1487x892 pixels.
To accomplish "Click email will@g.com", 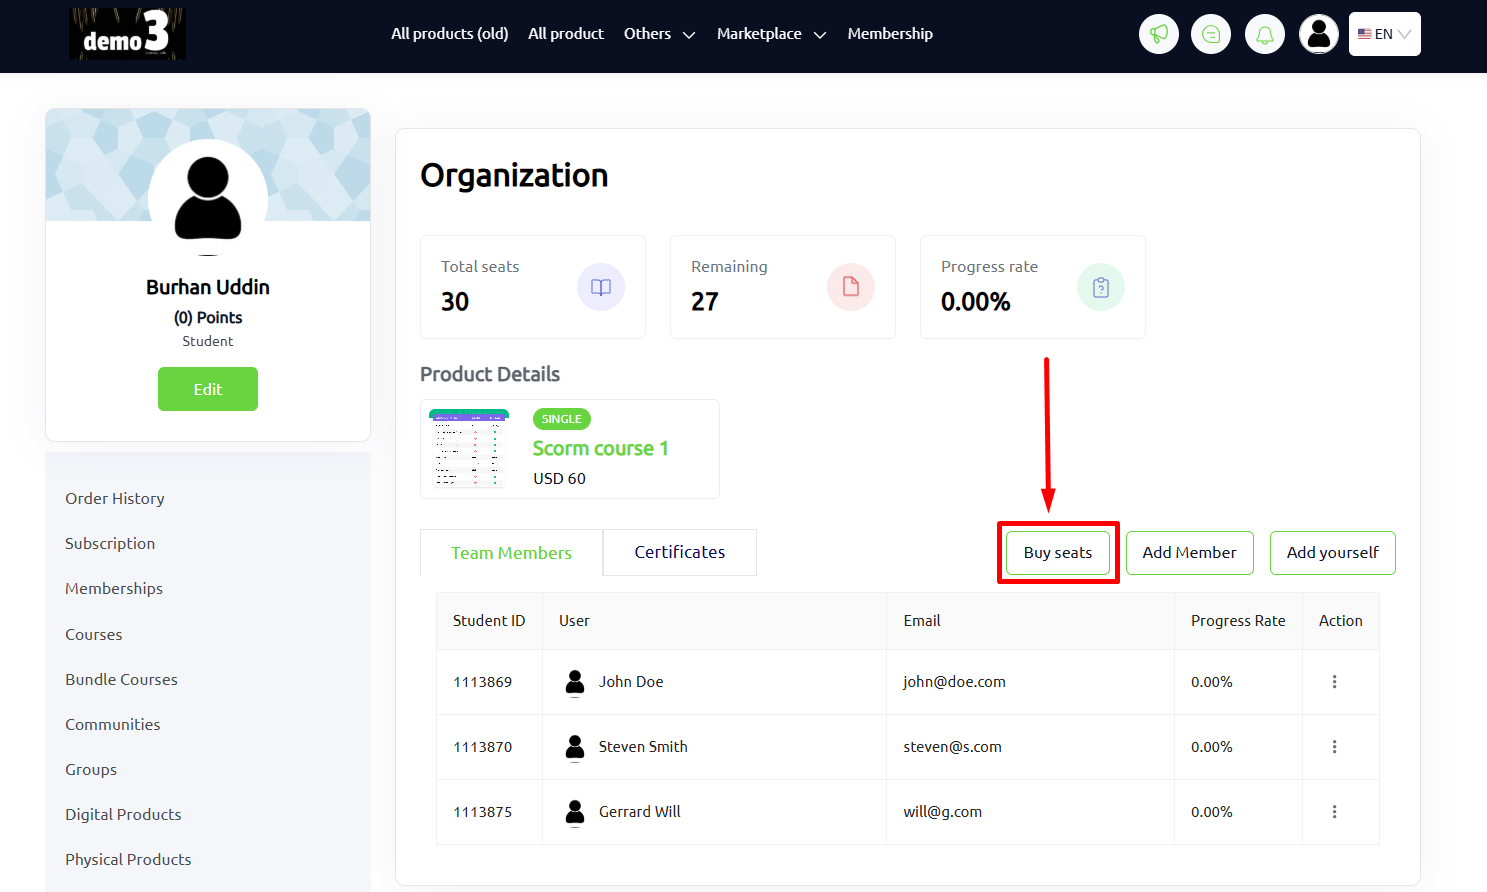I will click(942, 812).
